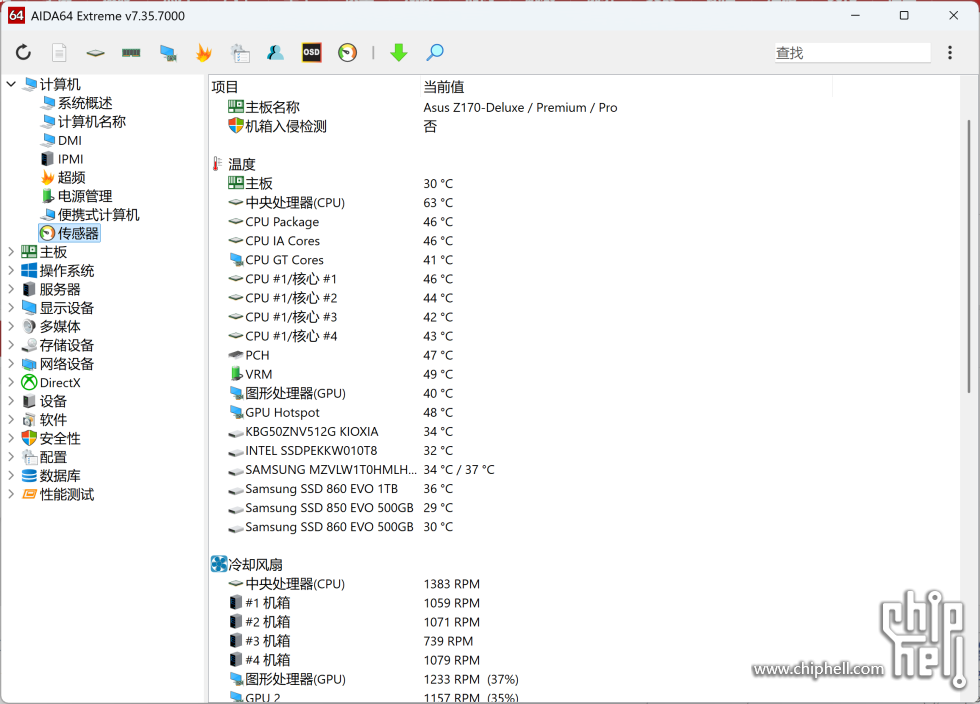Click the Report page icon
The width and height of the screenshot is (980, 704).
pyautogui.click(x=59, y=53)
